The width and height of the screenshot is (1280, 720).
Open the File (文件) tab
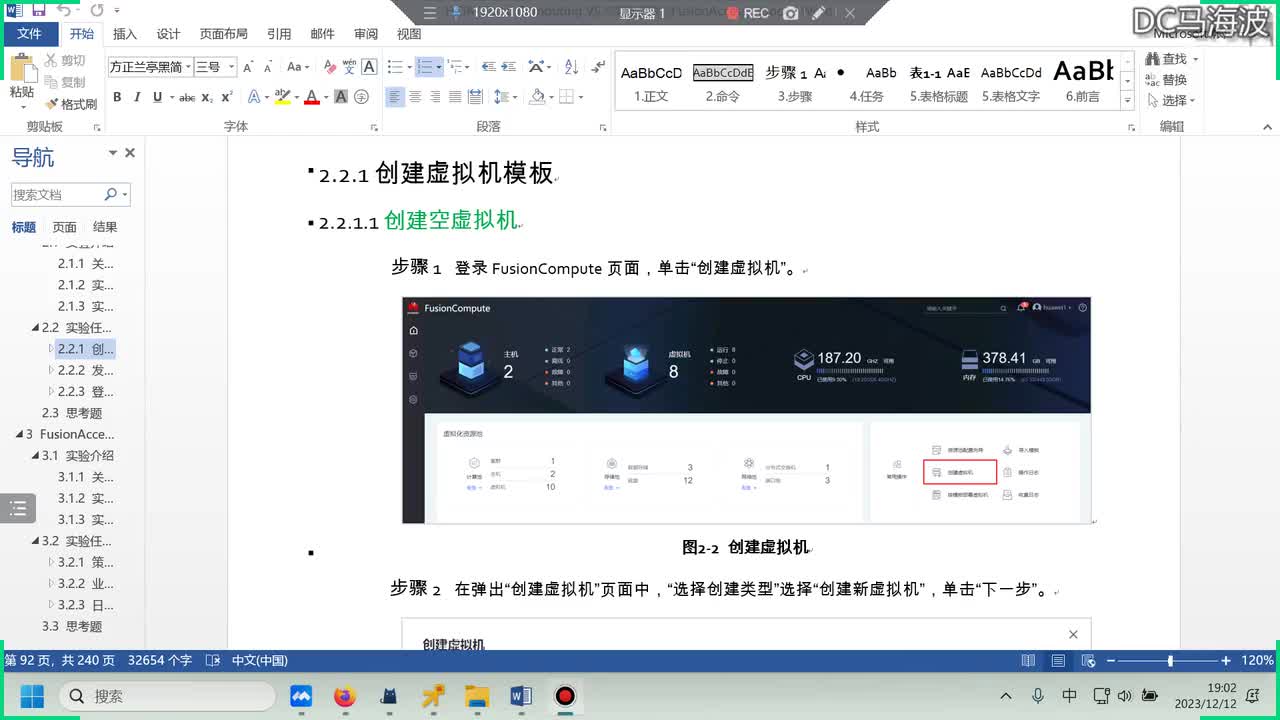point(30,34)
